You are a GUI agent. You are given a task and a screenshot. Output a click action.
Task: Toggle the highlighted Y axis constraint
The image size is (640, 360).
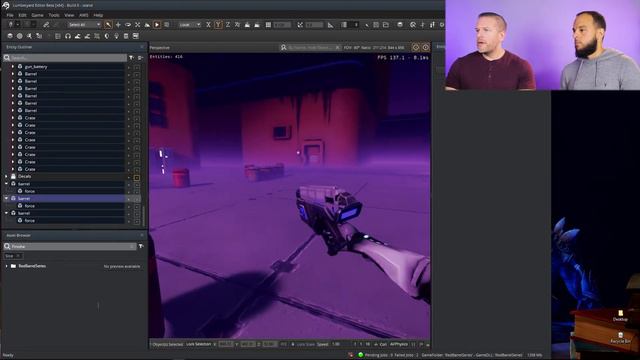pyautogui.click(x=218, y=25)
